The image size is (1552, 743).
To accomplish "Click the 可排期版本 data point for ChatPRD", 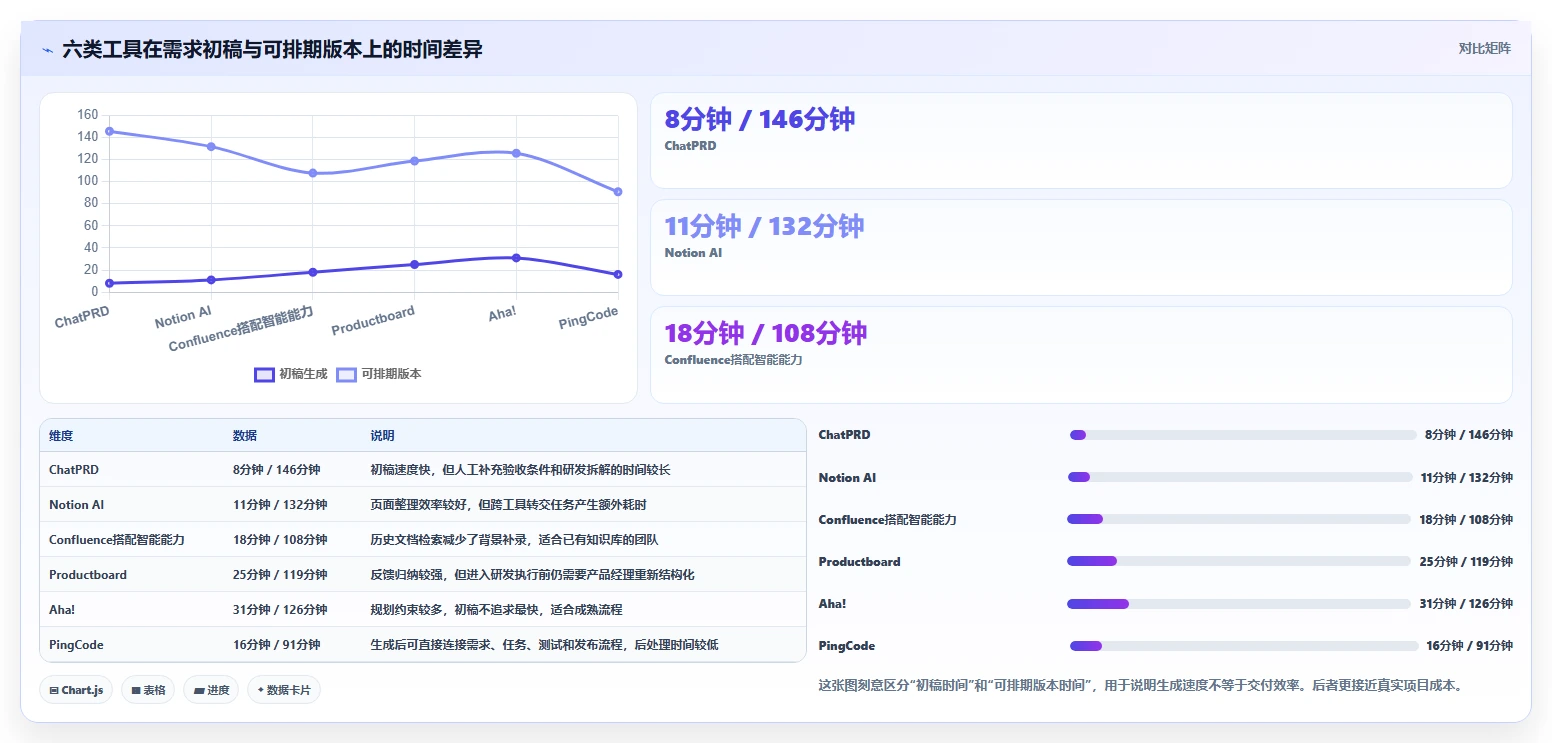I will coord(109,131).
